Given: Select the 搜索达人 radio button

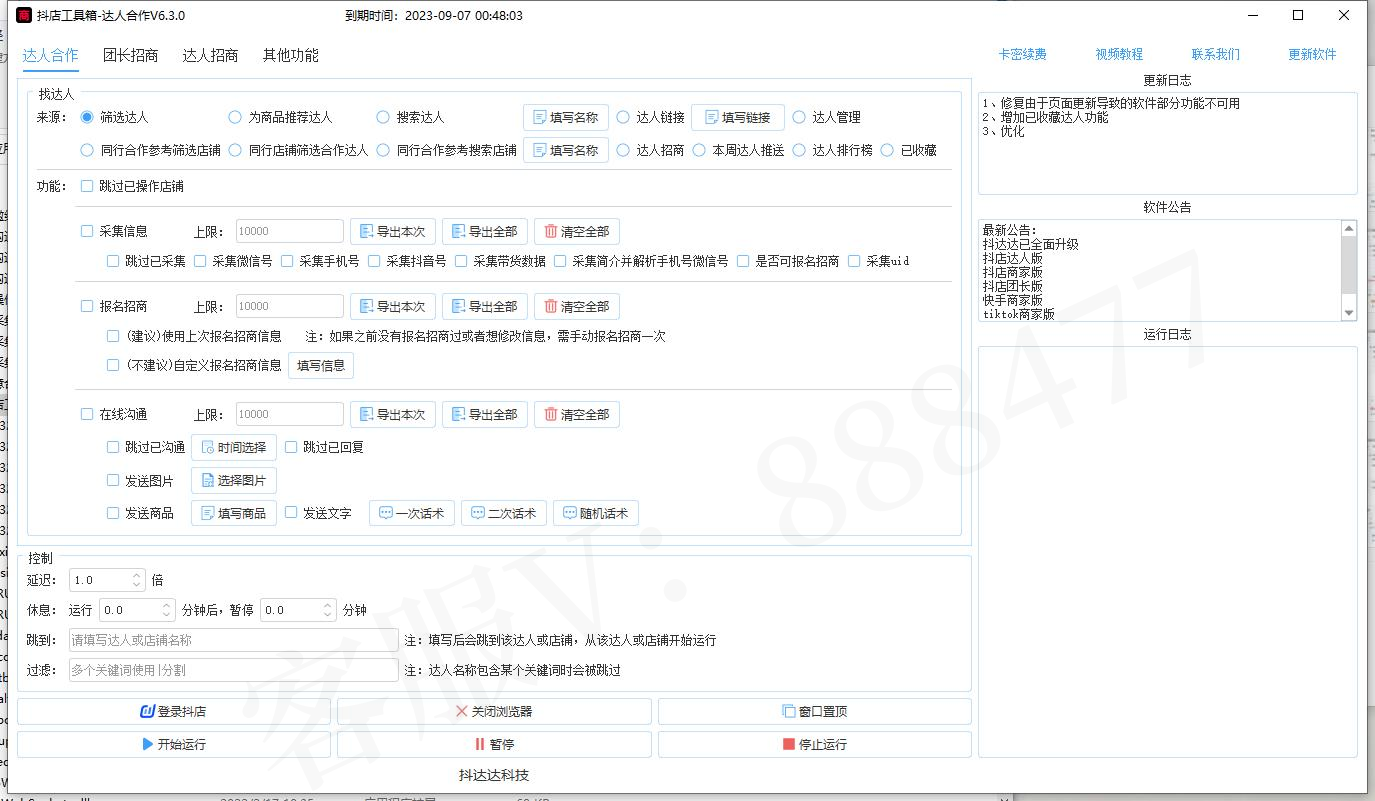Looking at the screenshot, I should [x=383, y=117].
